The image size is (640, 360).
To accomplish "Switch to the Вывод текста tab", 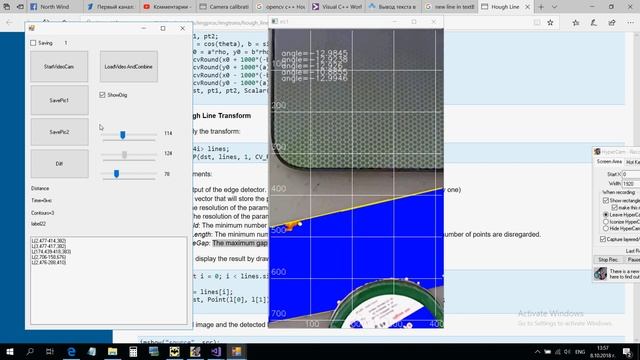I will click(x=393, y=7).
